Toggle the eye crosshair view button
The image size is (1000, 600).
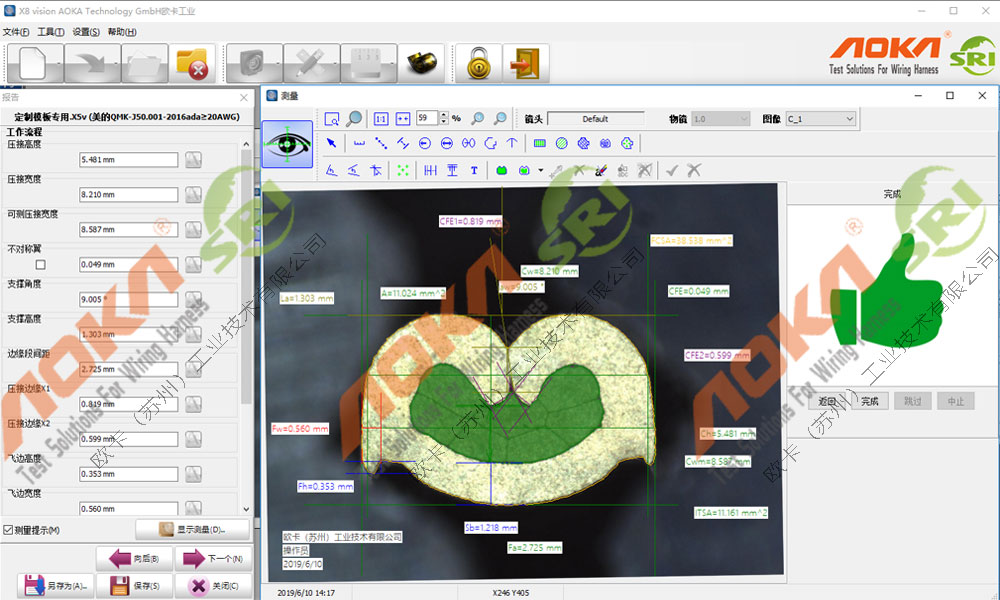pyautogui.click(x=287, y=144)
